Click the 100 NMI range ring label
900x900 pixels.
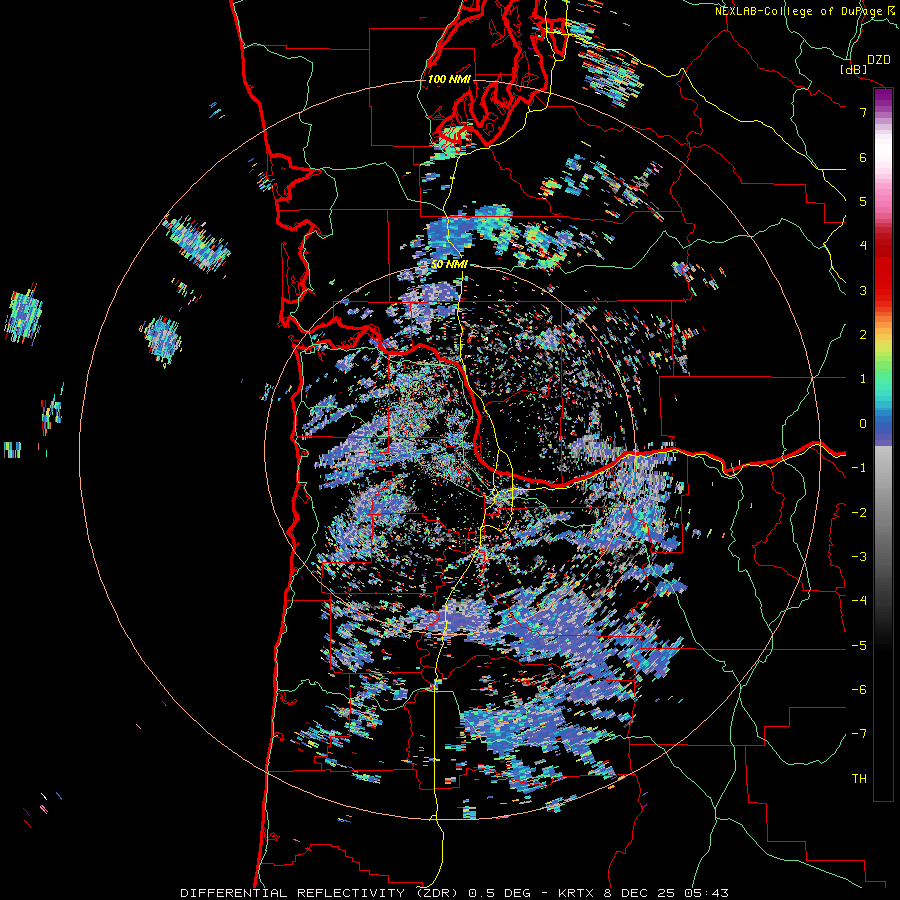point(448,79)
